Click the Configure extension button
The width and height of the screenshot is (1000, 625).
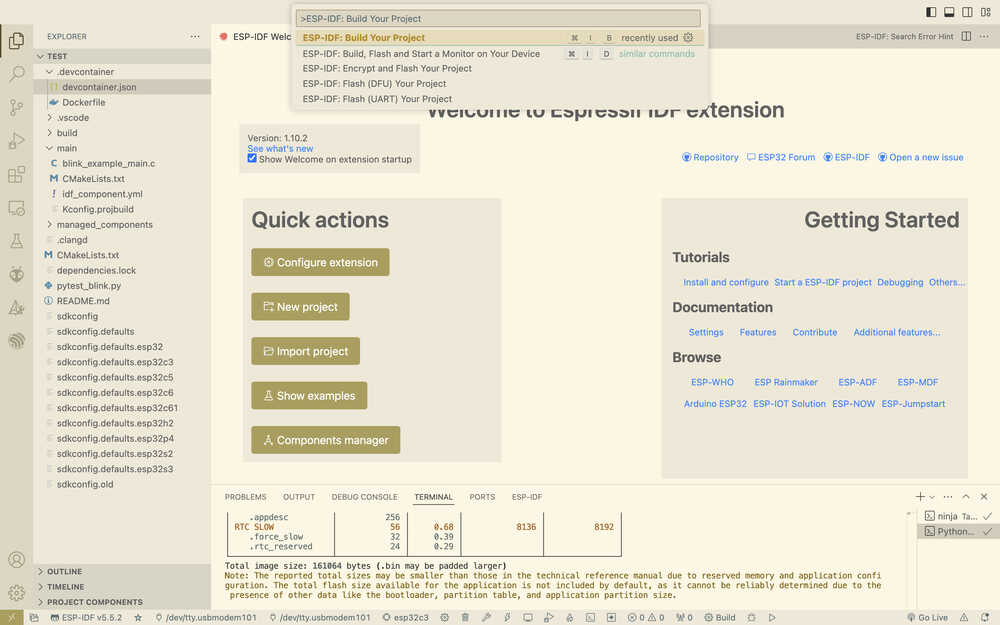[320, 263]
